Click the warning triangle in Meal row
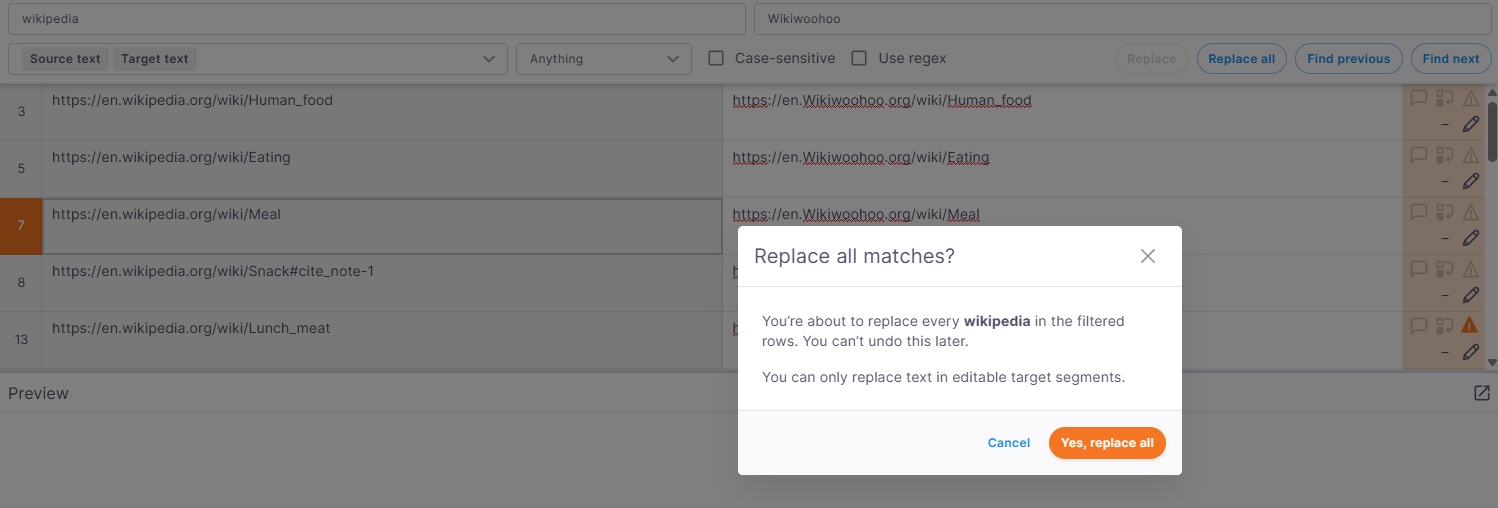Image resolution: width=1498 pixels, height=508 pixels. tap(1470, 213)
